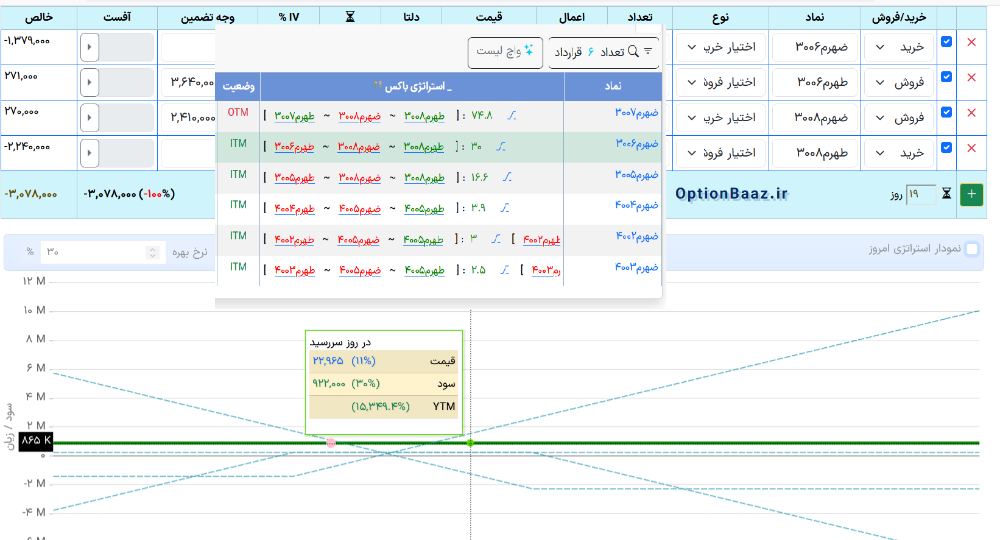Image resolution: width=1000 pixels, height=540 pixels.
Task: Open payoff chart icon for ضهرم۴۰۰۲ row
Action: tap(496, 239)
